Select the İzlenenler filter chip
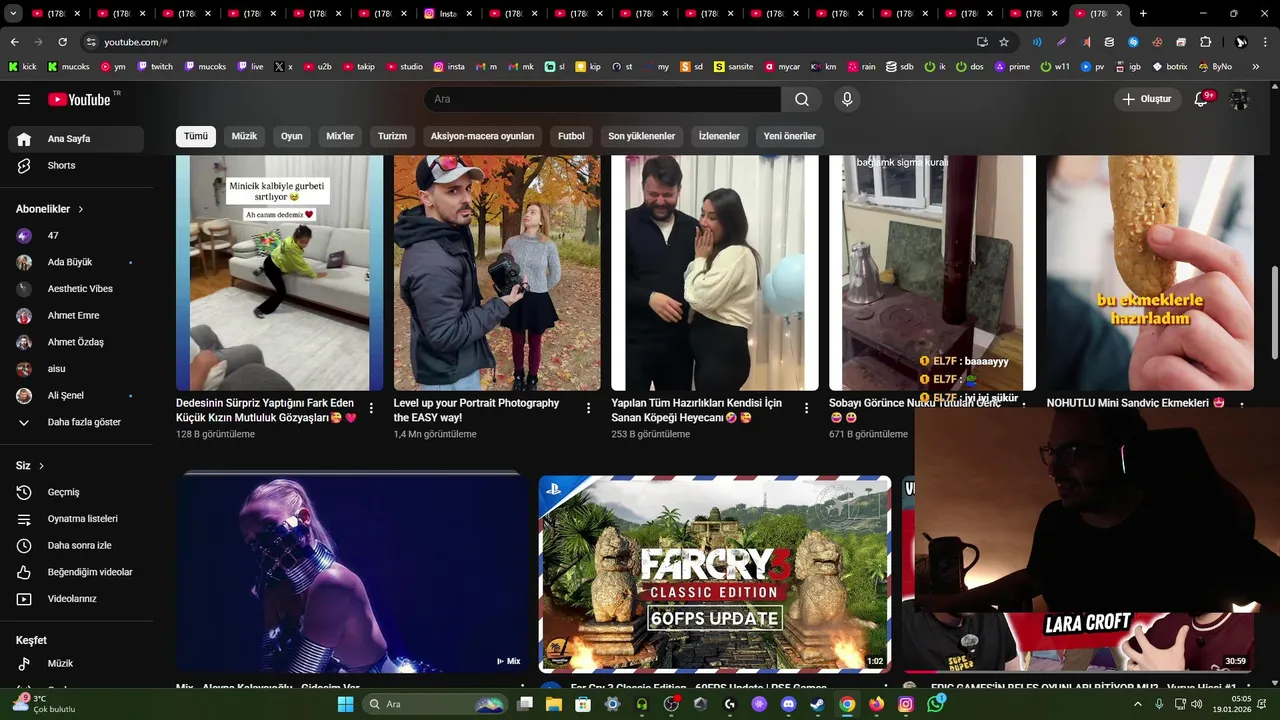1280x720 pixels. click(x=719, y=136)
